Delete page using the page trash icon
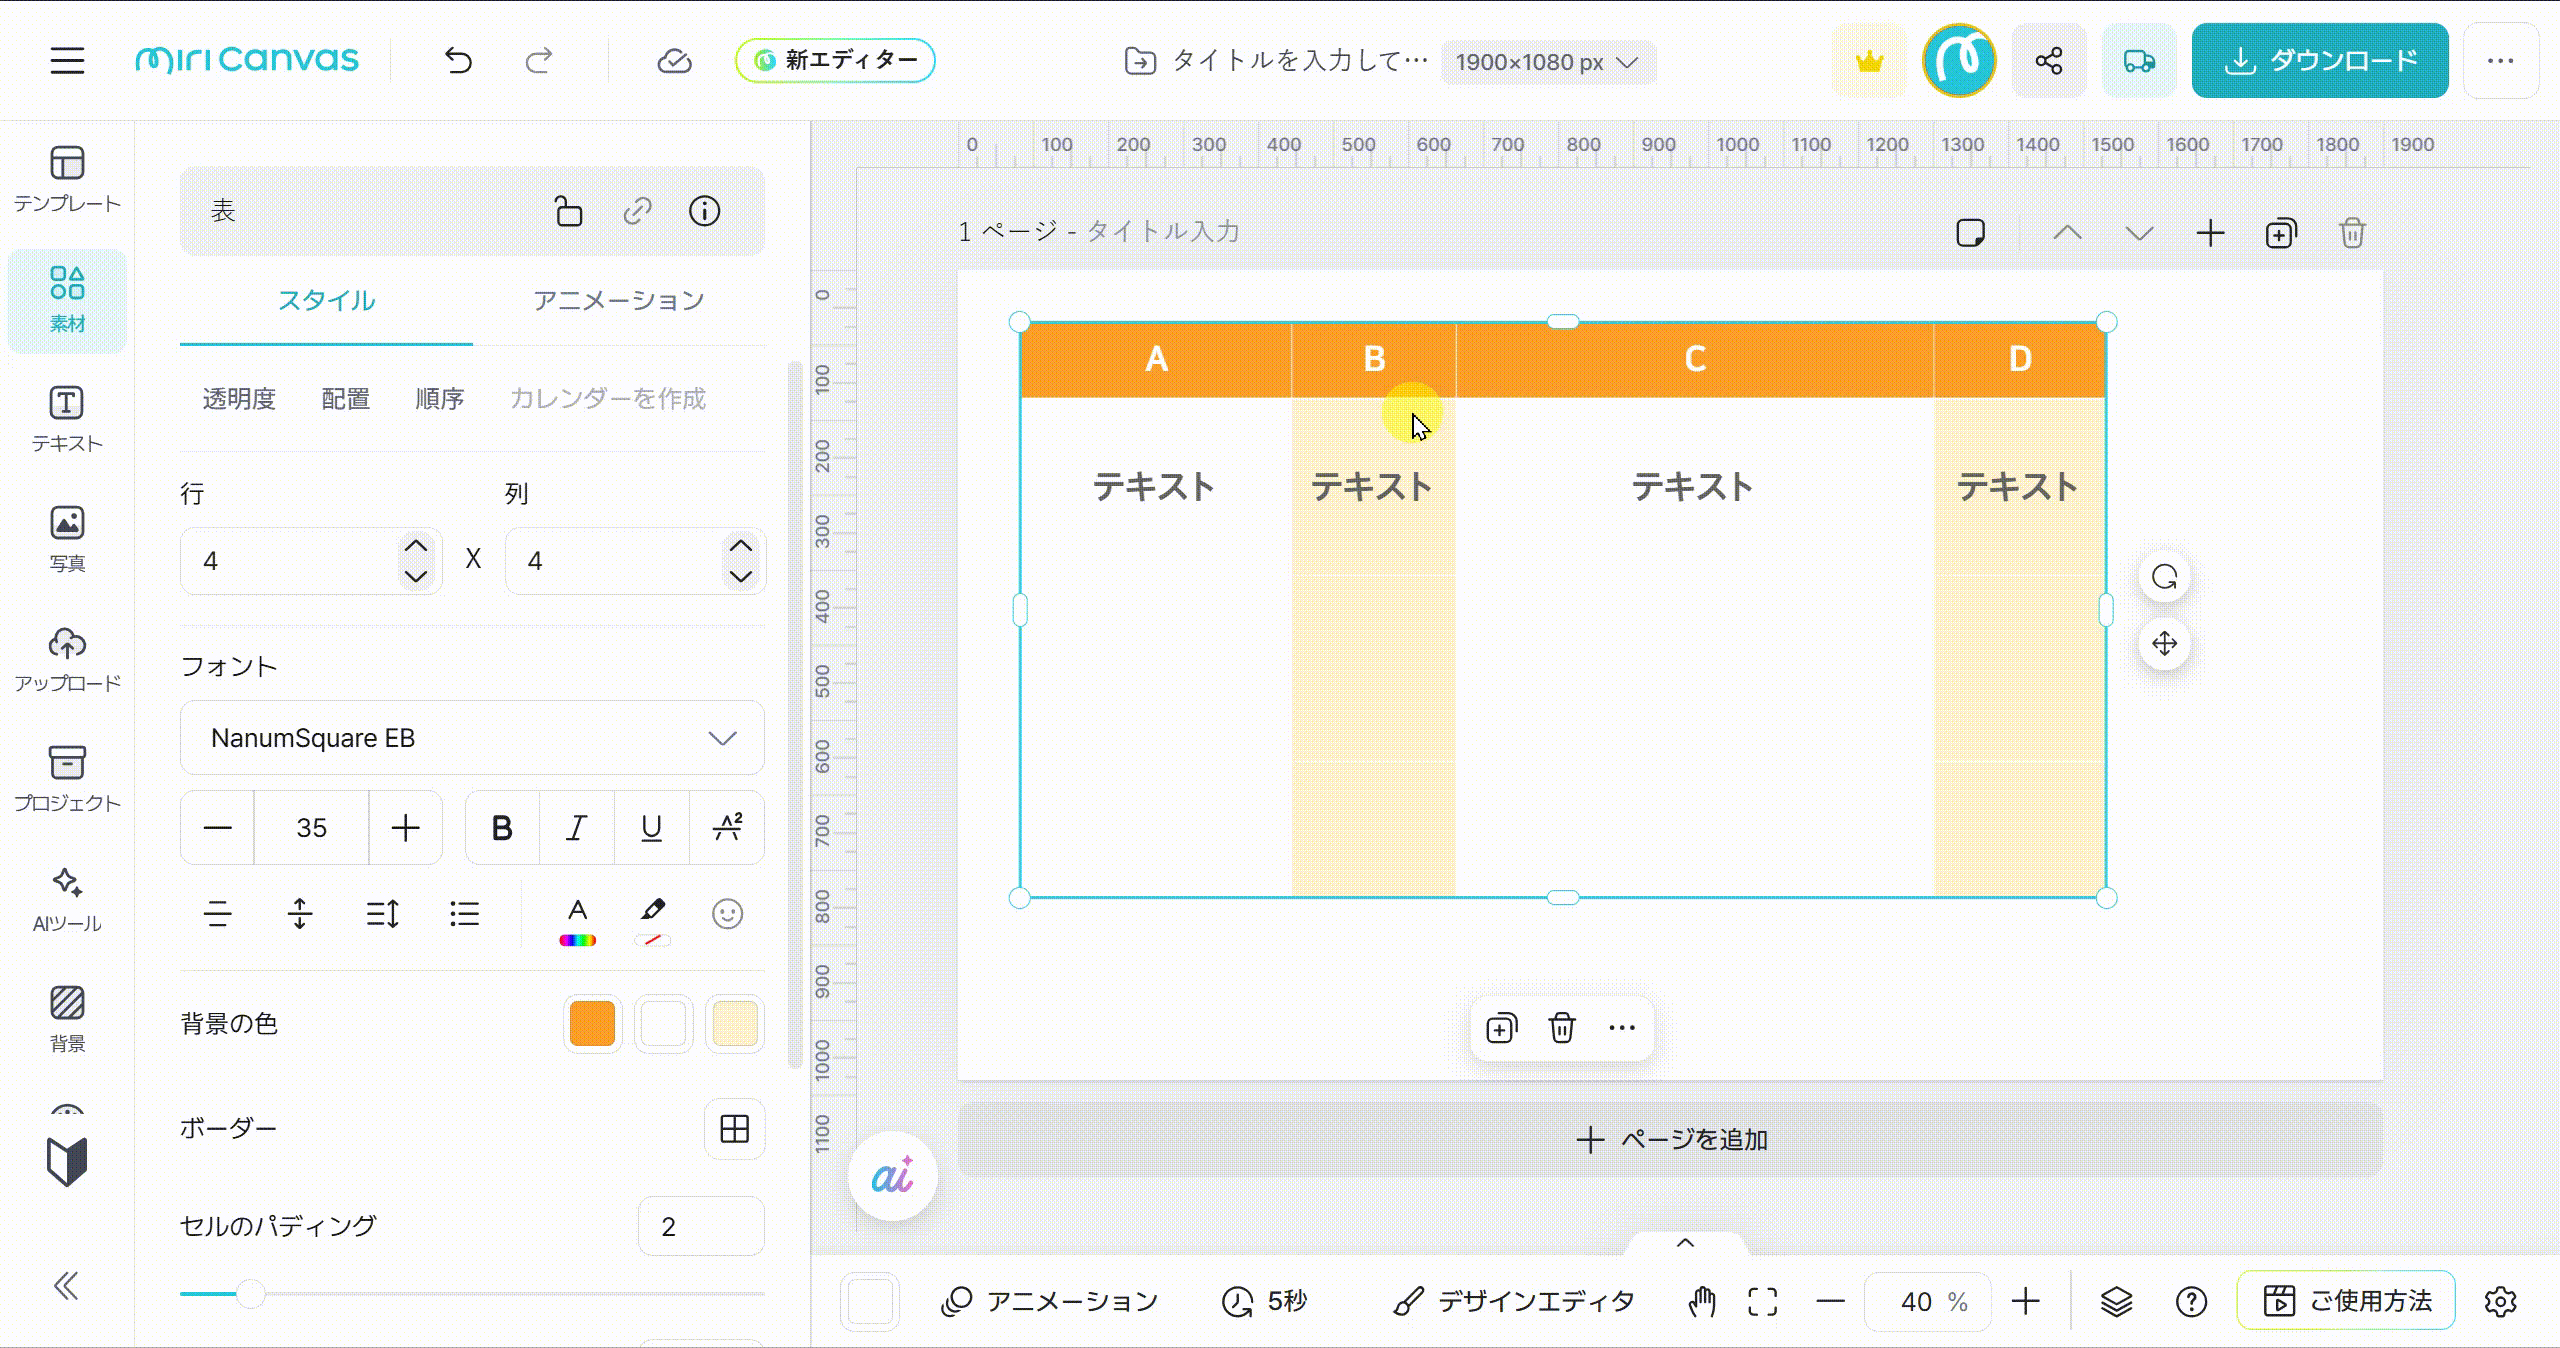This screenshot has width=2560, height=1348. tap(2352, 233)
